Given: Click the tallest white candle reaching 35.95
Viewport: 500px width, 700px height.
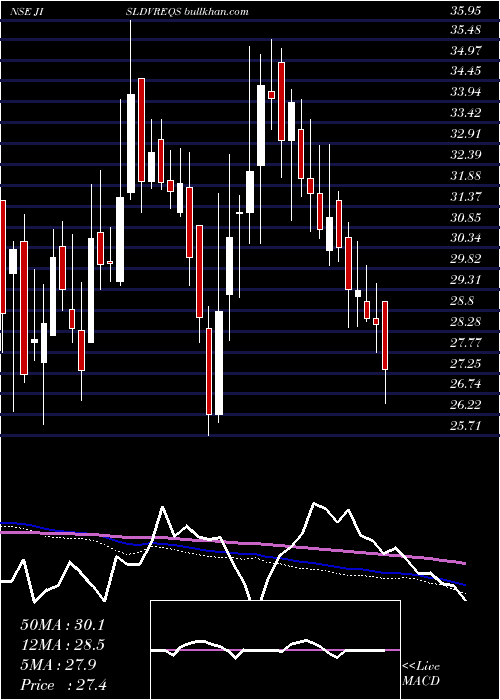Looking at the screenshot, I should [131, 144].
